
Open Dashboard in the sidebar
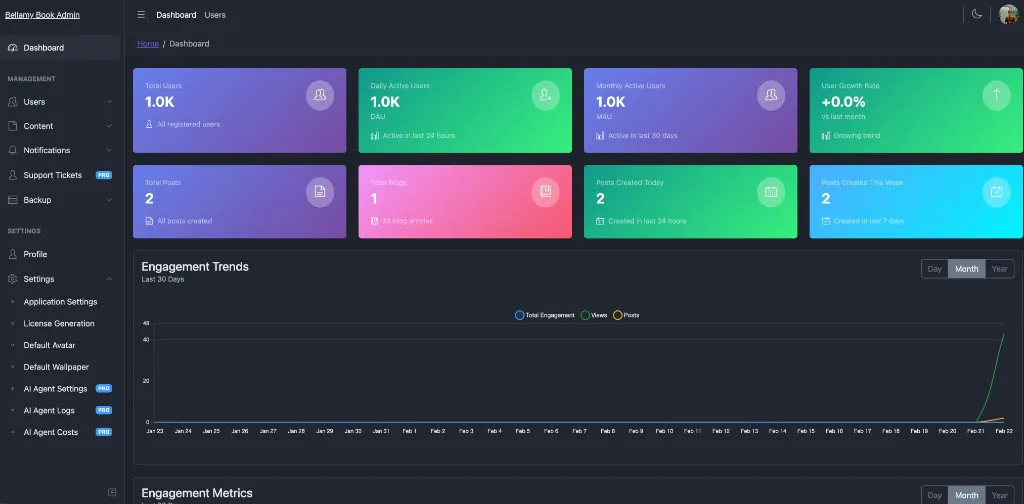60,48
